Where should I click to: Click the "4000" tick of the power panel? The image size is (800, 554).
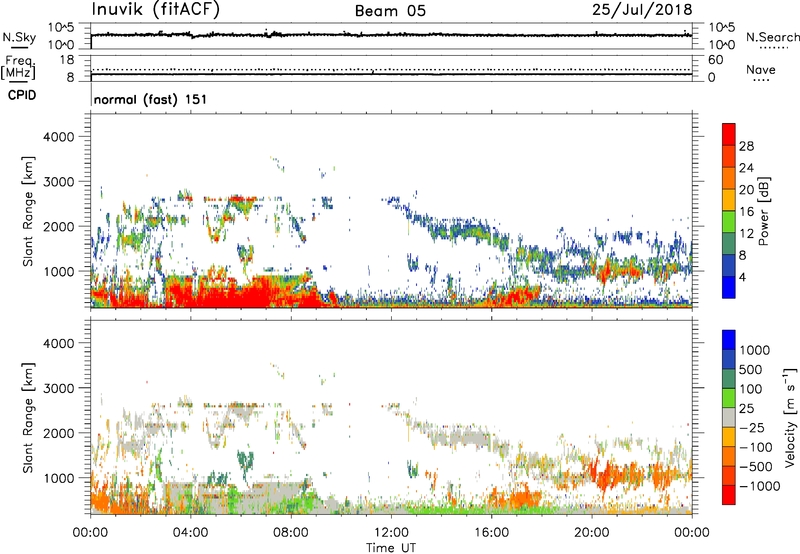coord(59,137)
